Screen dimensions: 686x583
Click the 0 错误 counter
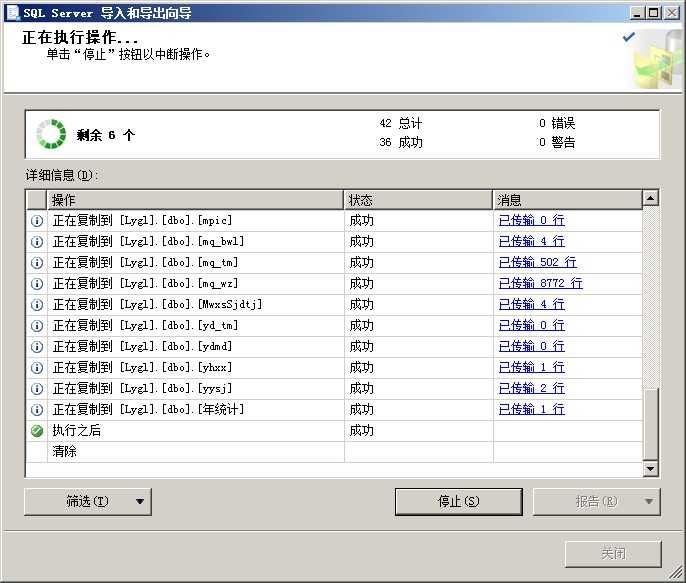tap(557, 123)
